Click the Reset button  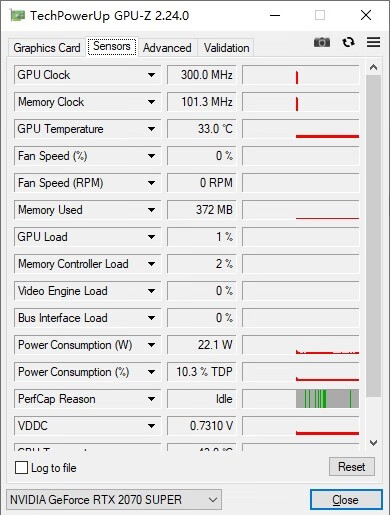pyautogui.click(x=352, y=467)
